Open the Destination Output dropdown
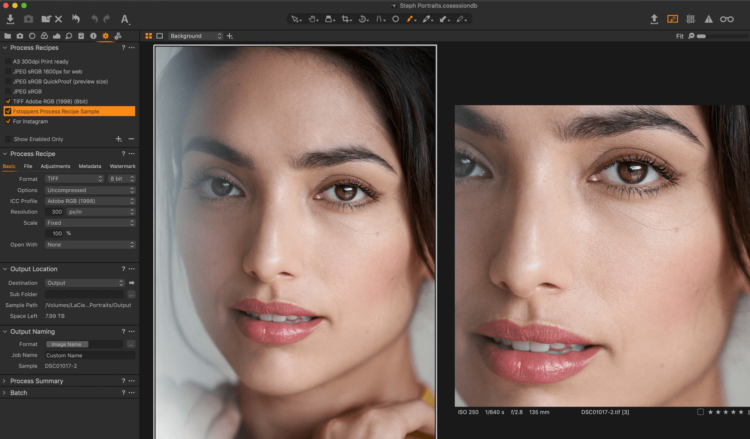Viewport: 750px width, 439px height. [85, 283]
